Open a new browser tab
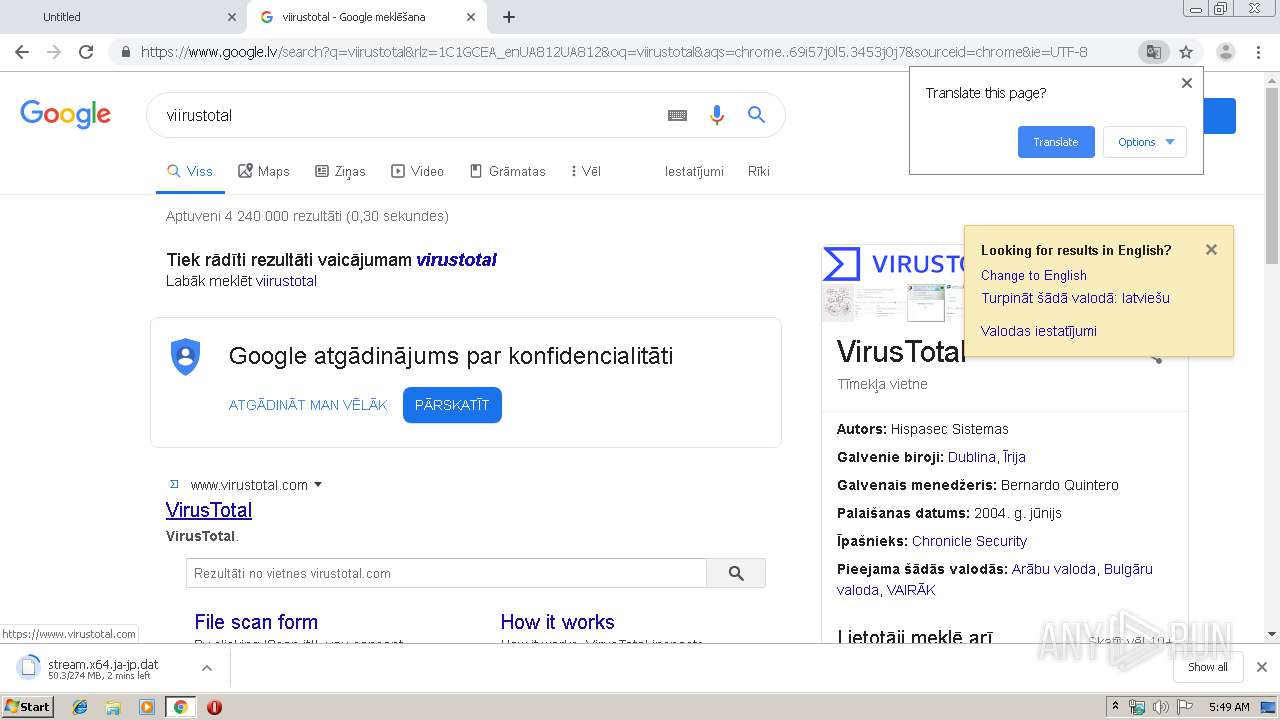1280x720 pixels. pyautogui.click(x=509, y=17)
